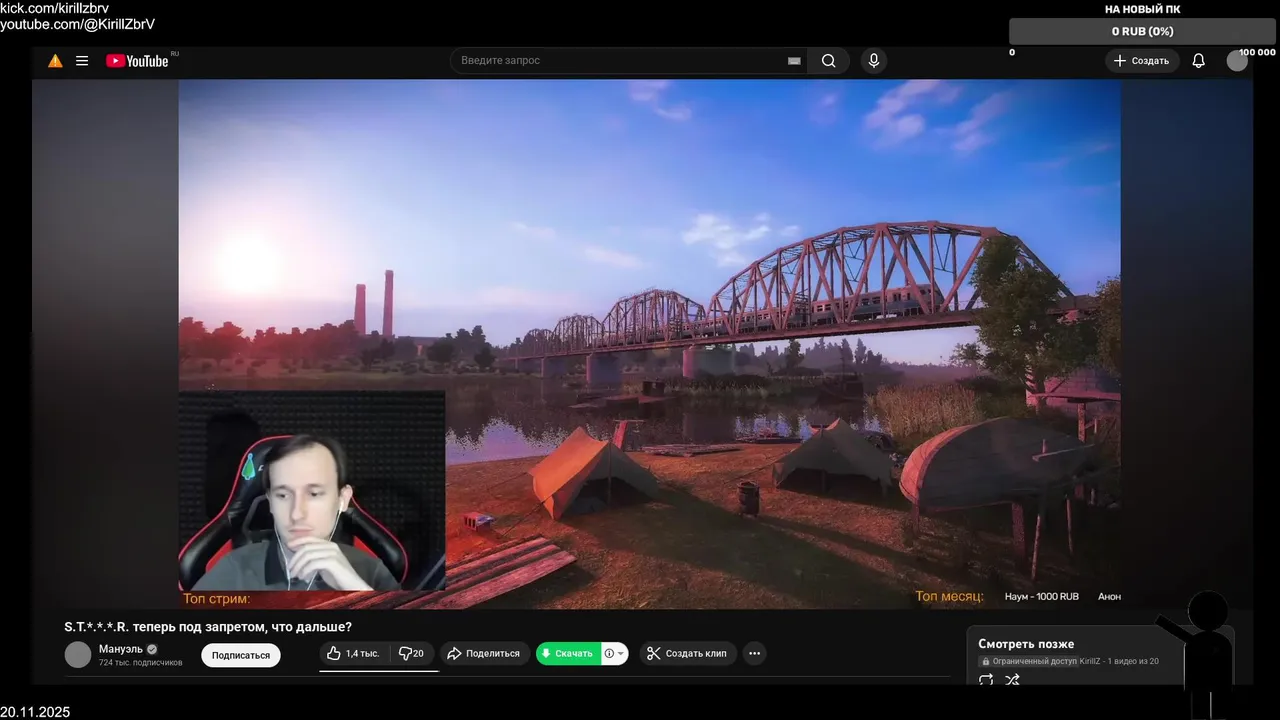Start voice search with microphone icon
The width and height of the screenshot is (1280, 720).
tap(874, 61)
